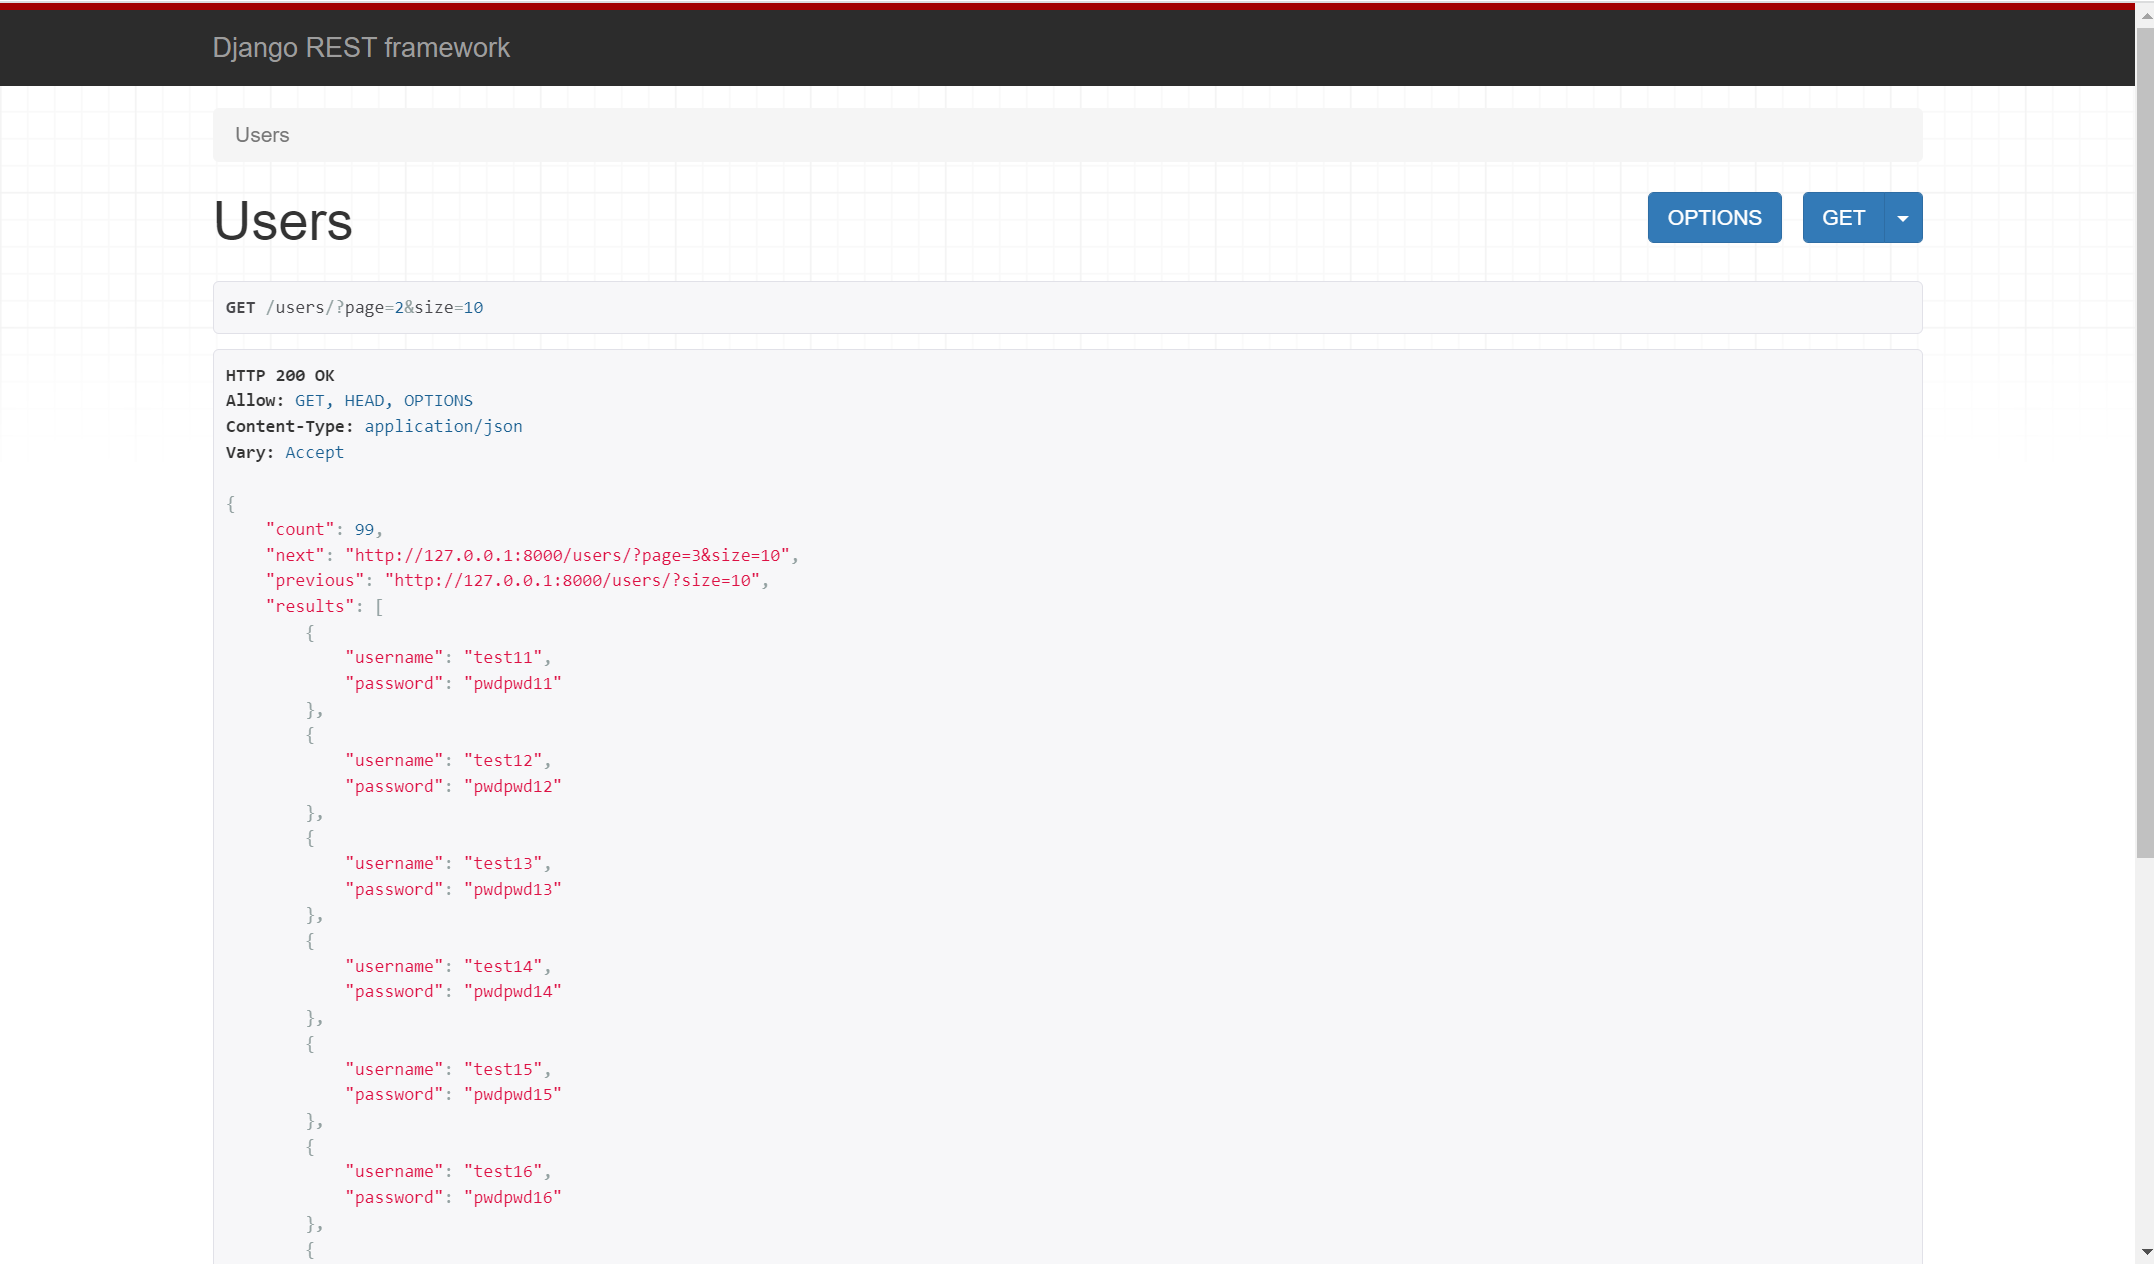
Task: Click the password value pwdpwd13
Action: pos(512,889)
